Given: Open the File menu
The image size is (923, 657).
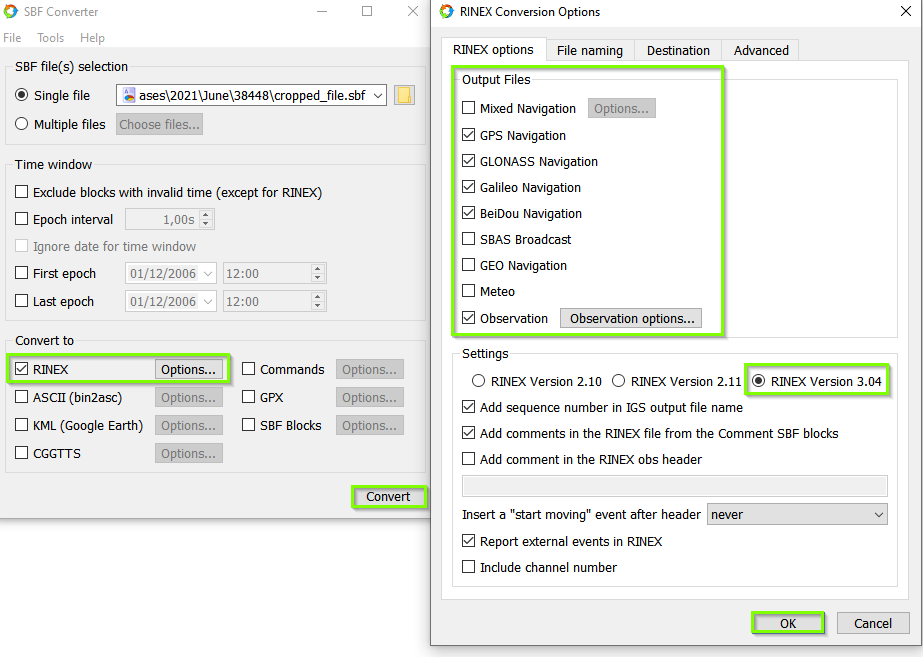Looking at the screenshot, I should click(12, 38).
